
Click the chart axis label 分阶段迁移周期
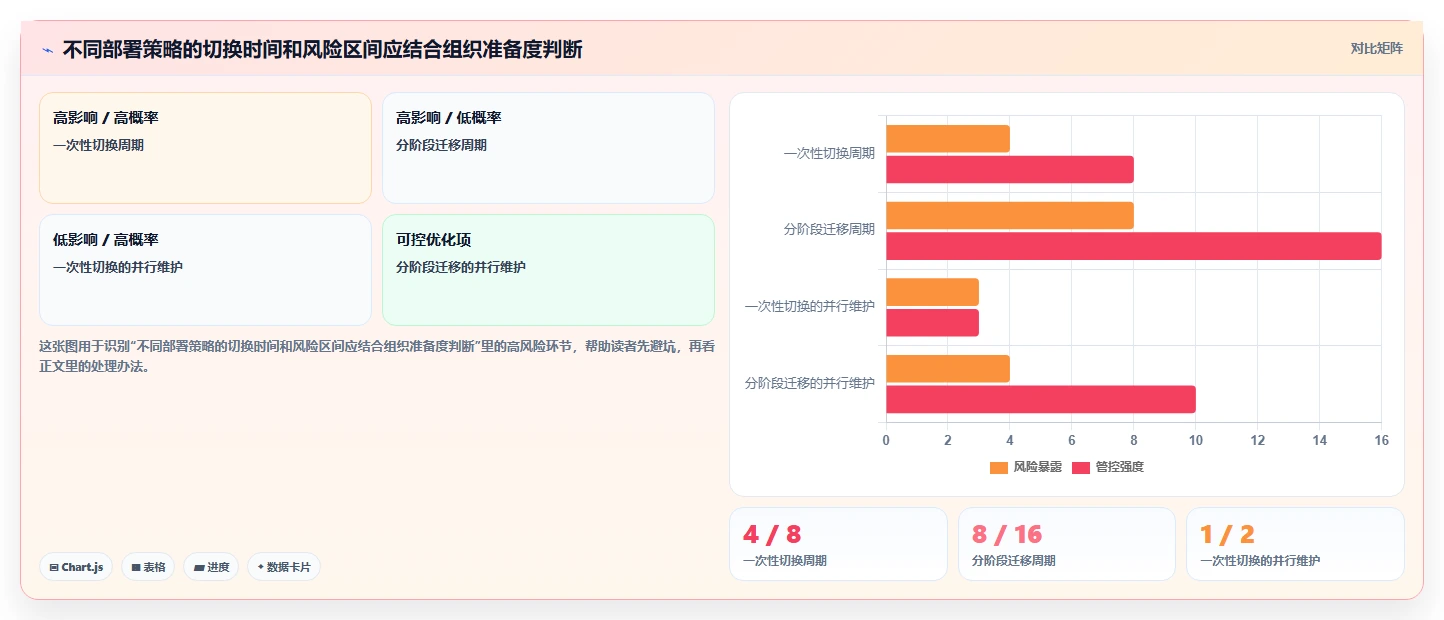pos(829,229)
